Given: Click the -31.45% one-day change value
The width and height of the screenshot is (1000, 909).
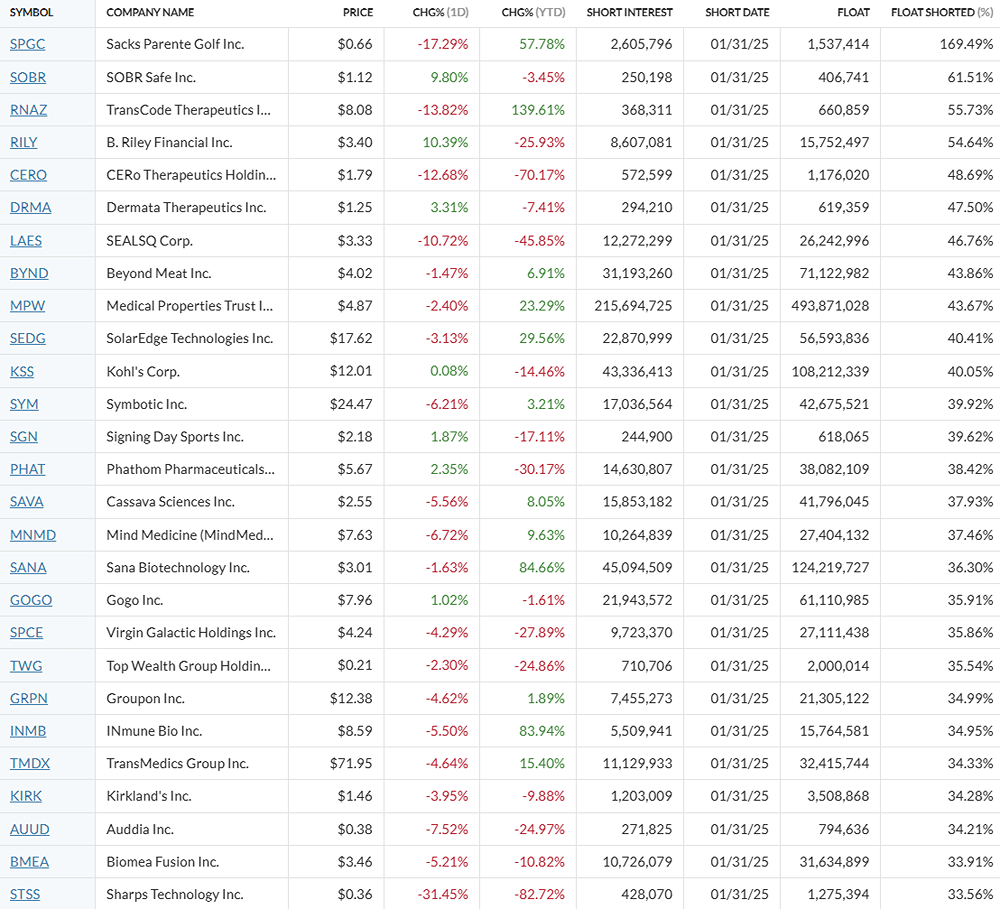Looking at the screenshot, I should [x=443, y=894].
